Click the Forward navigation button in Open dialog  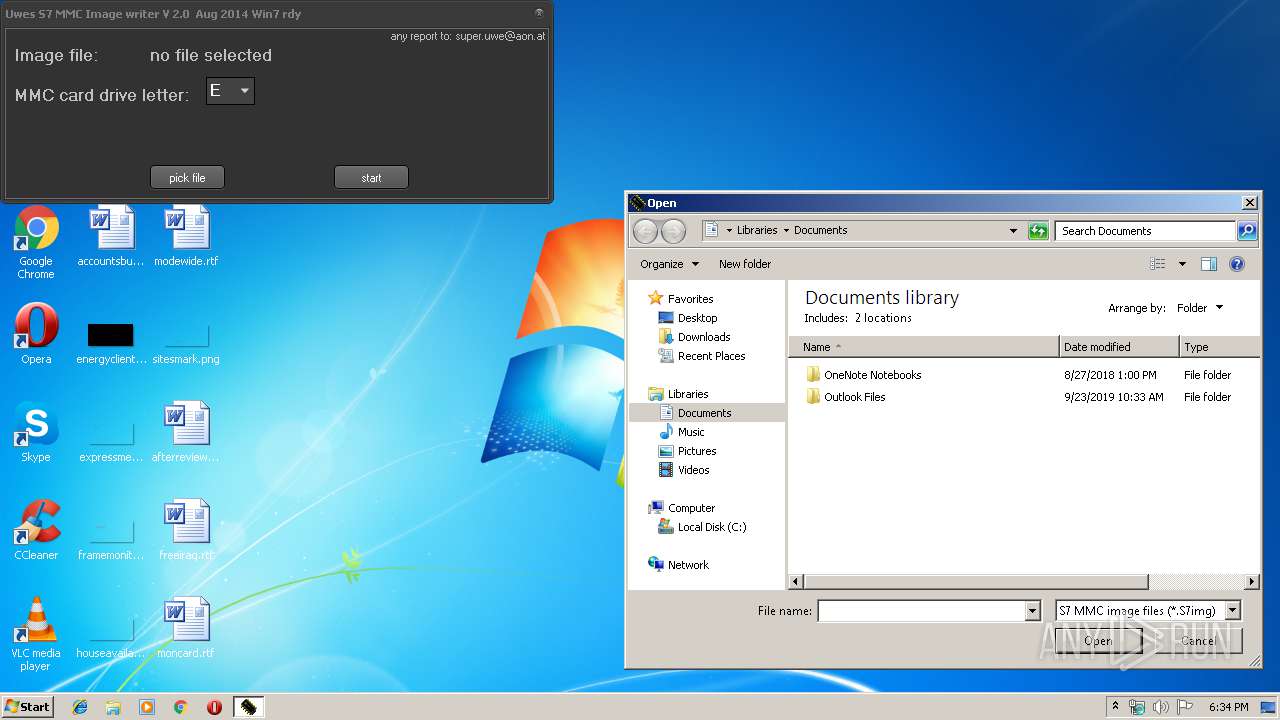tap(673, 231)
